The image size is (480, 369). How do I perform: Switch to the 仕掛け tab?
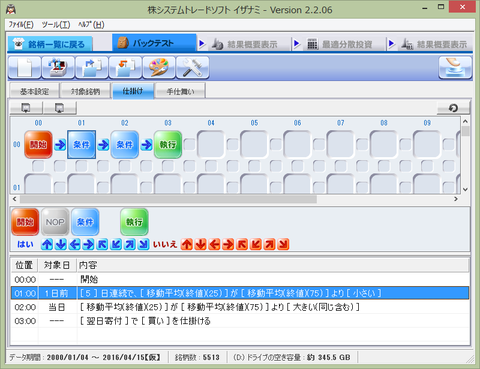133,91
